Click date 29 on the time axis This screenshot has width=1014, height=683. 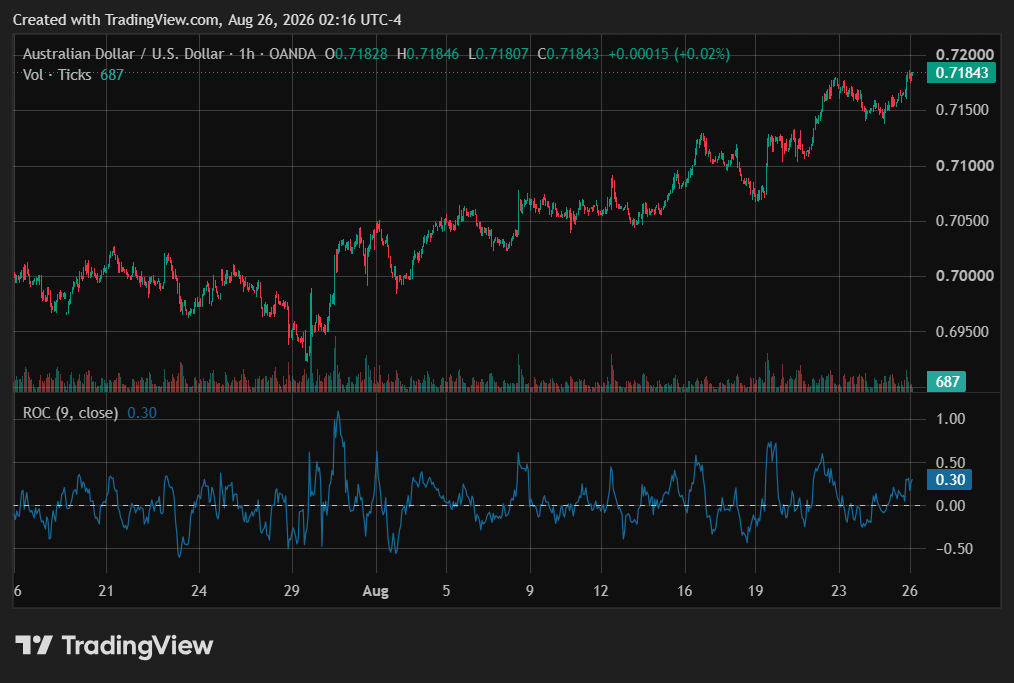292,591
